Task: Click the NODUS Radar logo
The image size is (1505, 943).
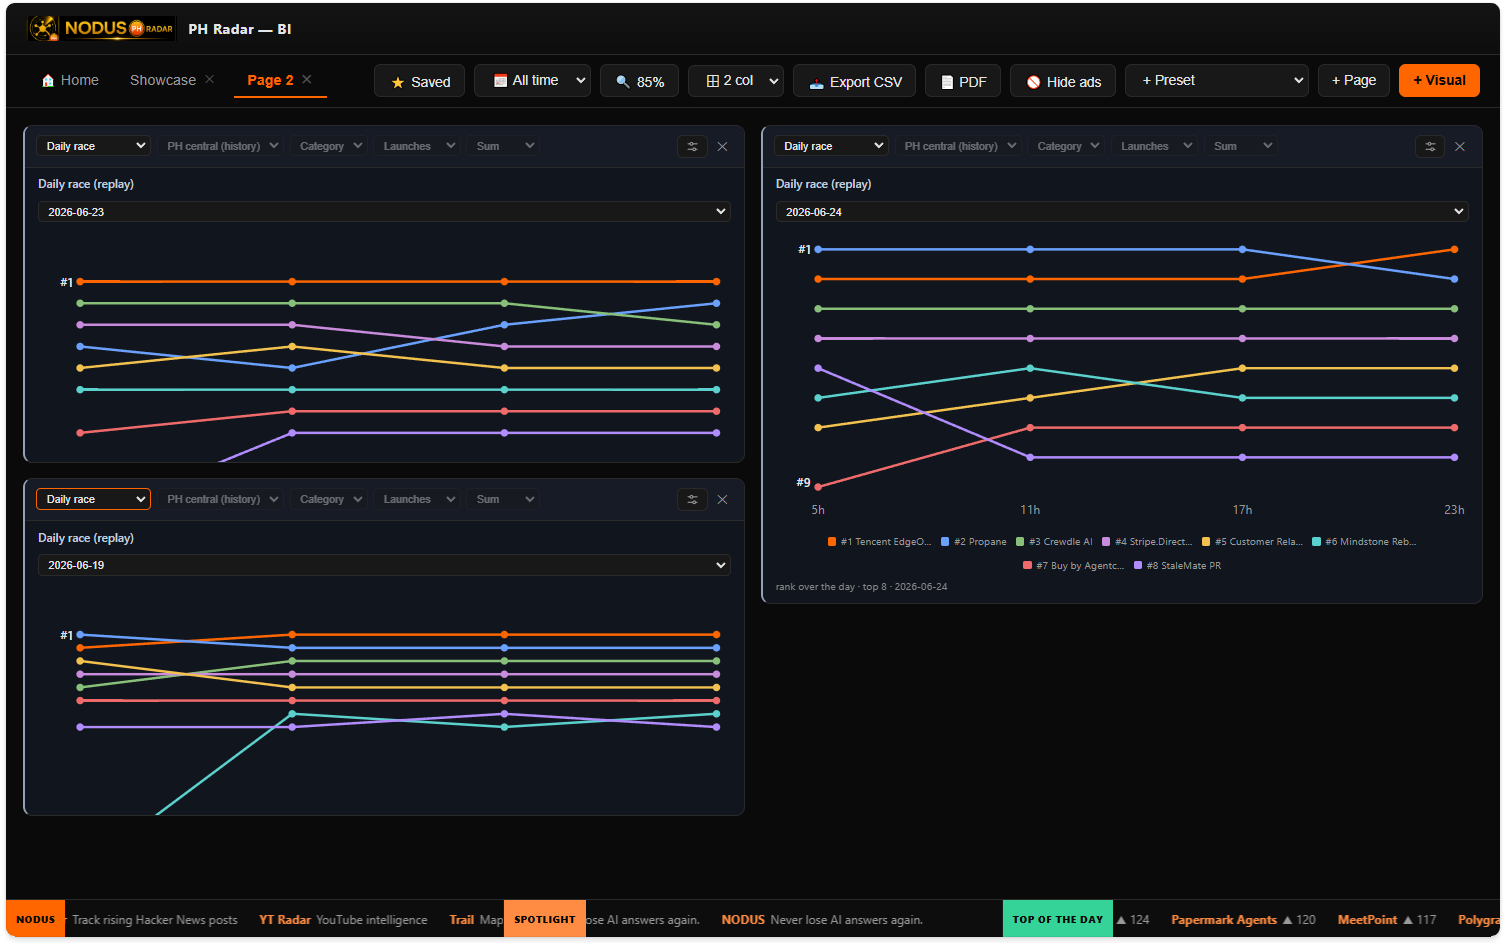Action: [101, 28]
